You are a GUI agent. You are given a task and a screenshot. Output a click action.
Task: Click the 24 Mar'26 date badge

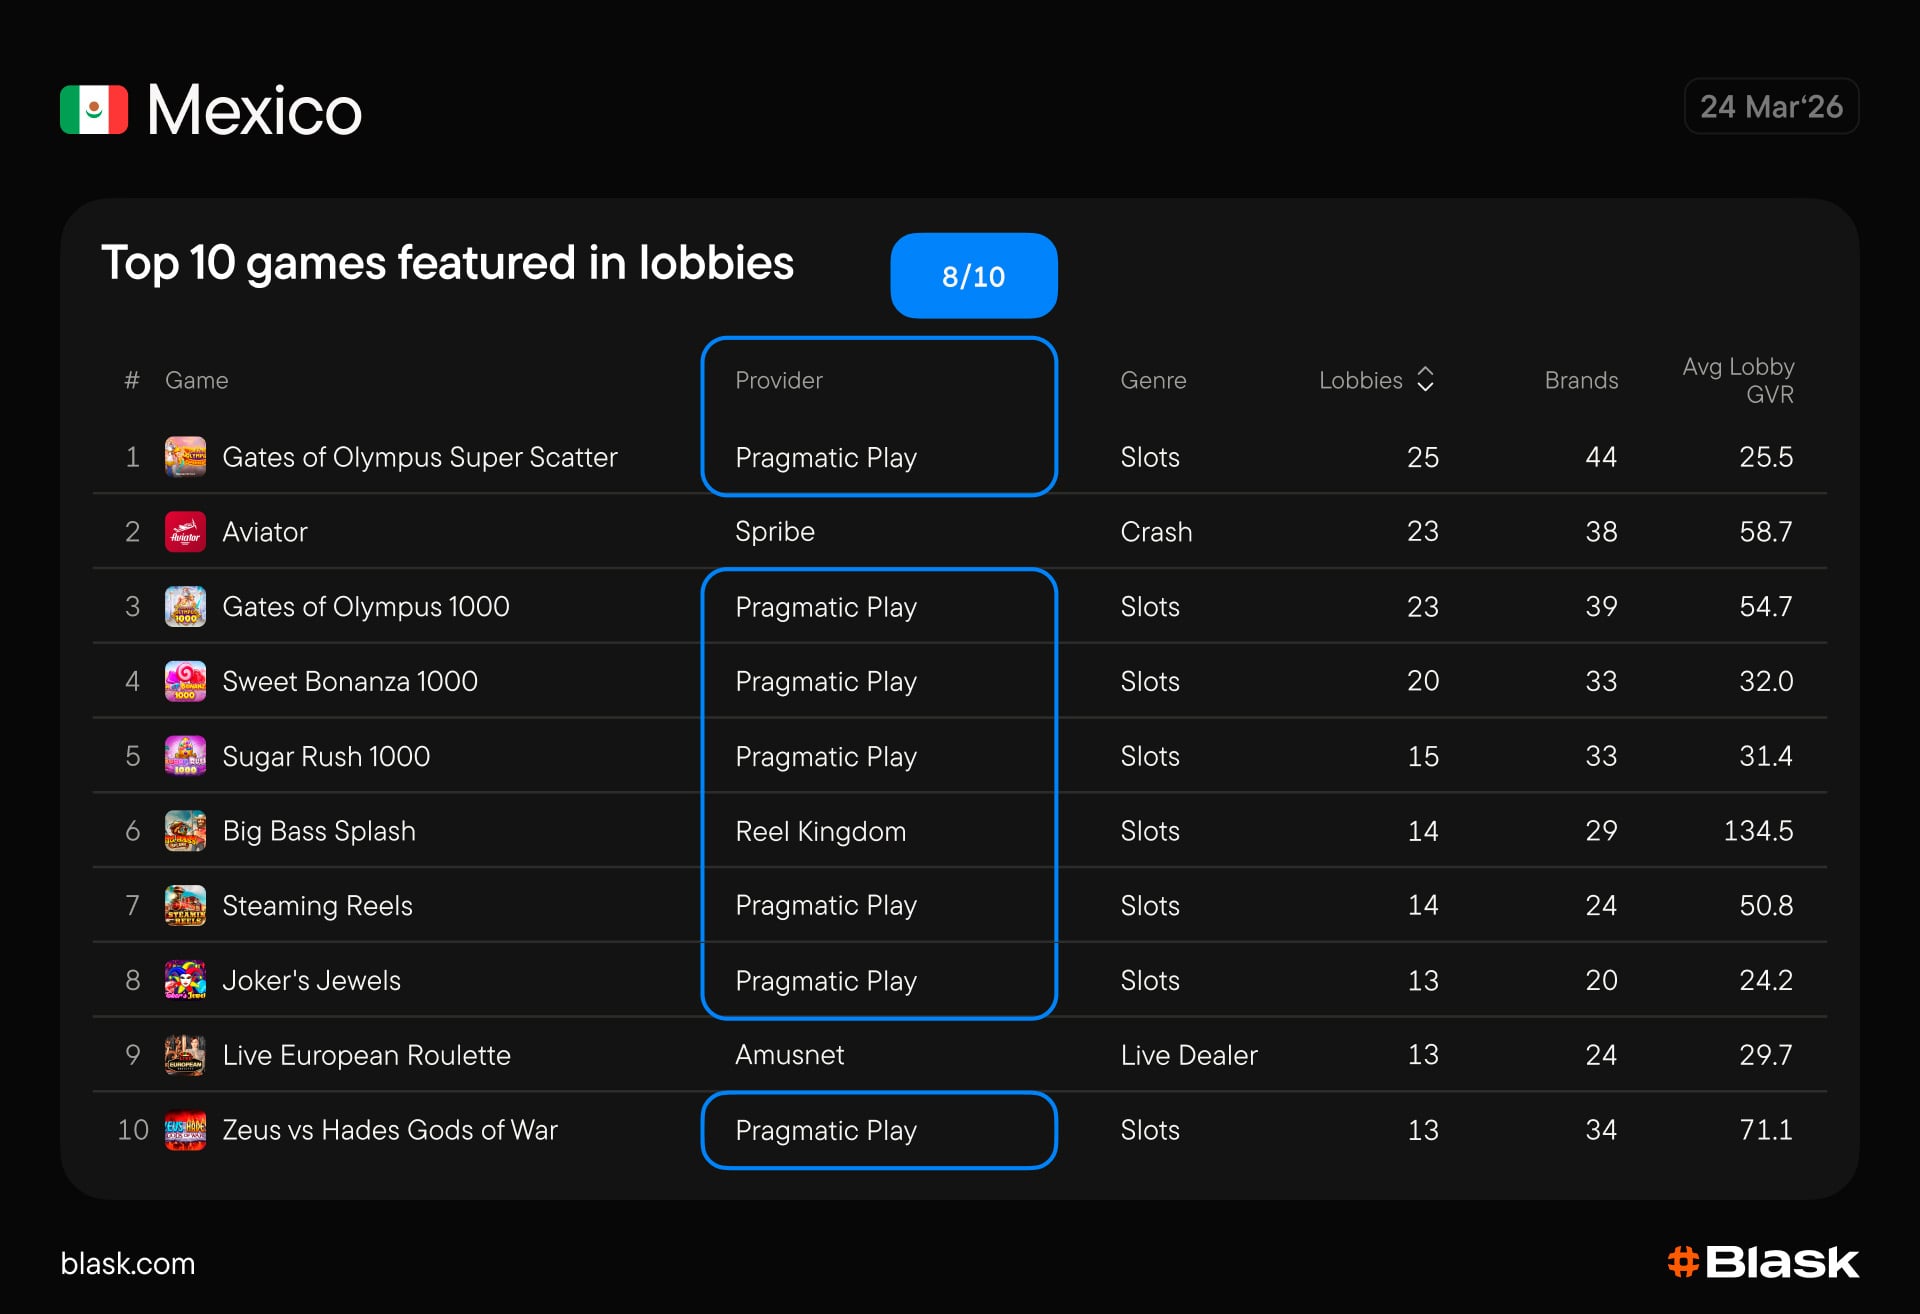(1771, 106)
